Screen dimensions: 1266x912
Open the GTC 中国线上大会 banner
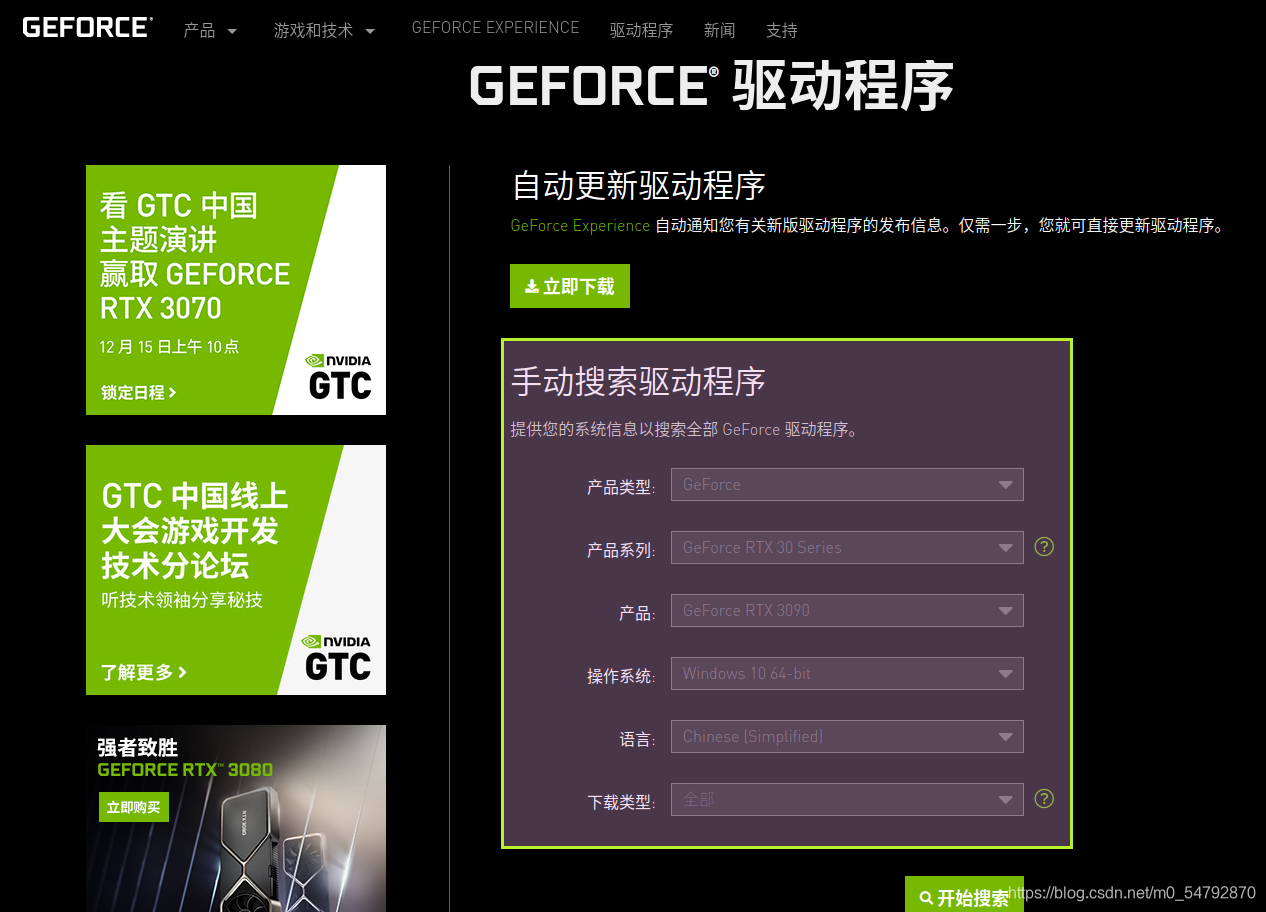236,570
